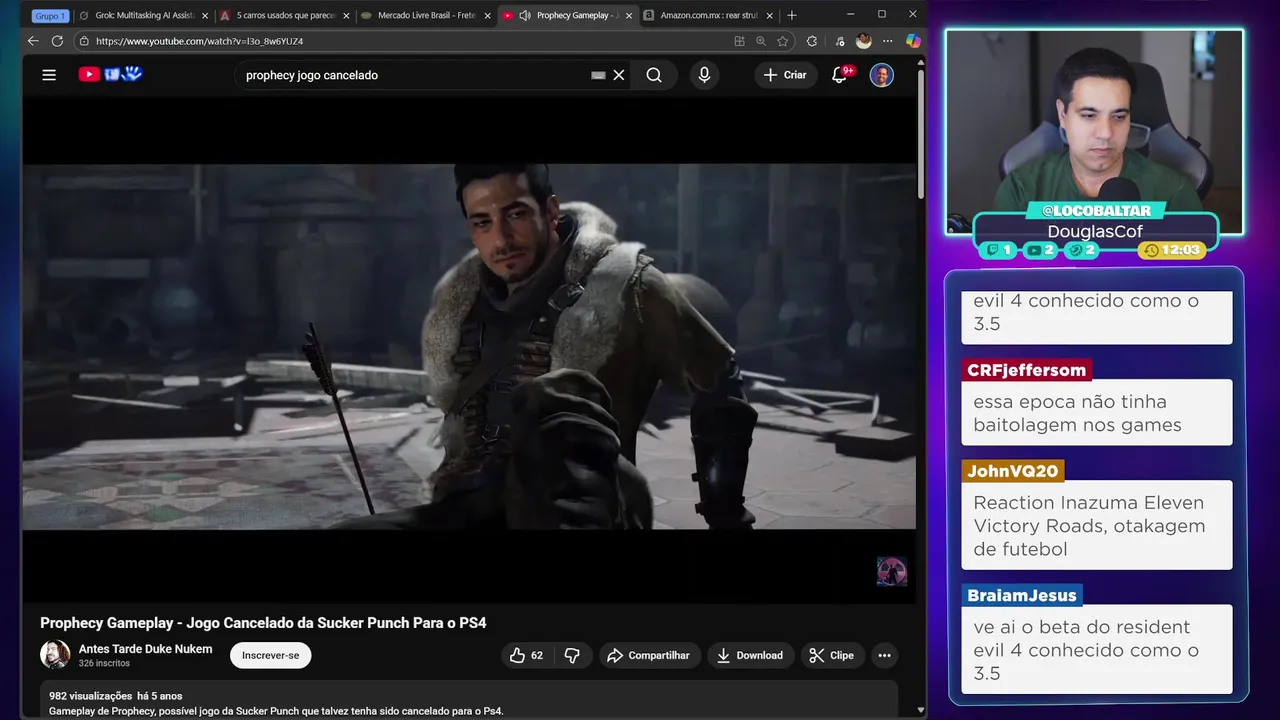Click the BraiamJesus chat username
Screen dimensions: 1280x720
(1021, 595)
